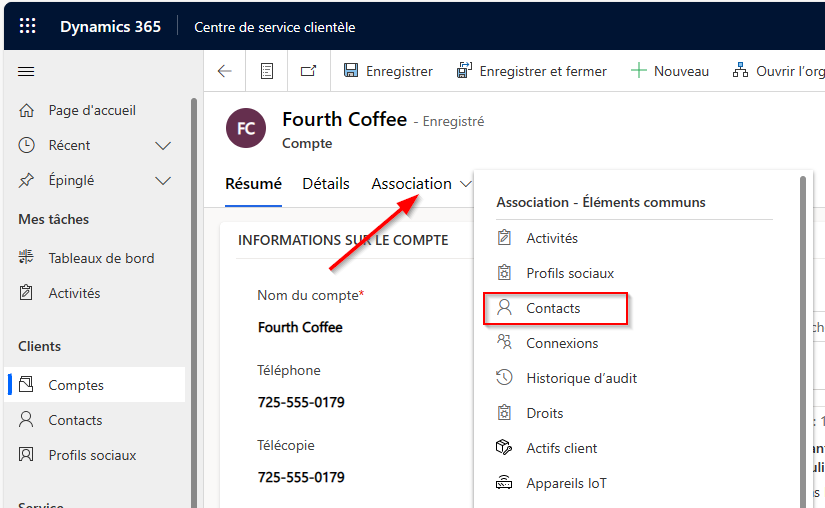The height and width of the screenshot is (508, 825).
Task: Click the sidebar Contacts person icon
Action: point(26,419)
